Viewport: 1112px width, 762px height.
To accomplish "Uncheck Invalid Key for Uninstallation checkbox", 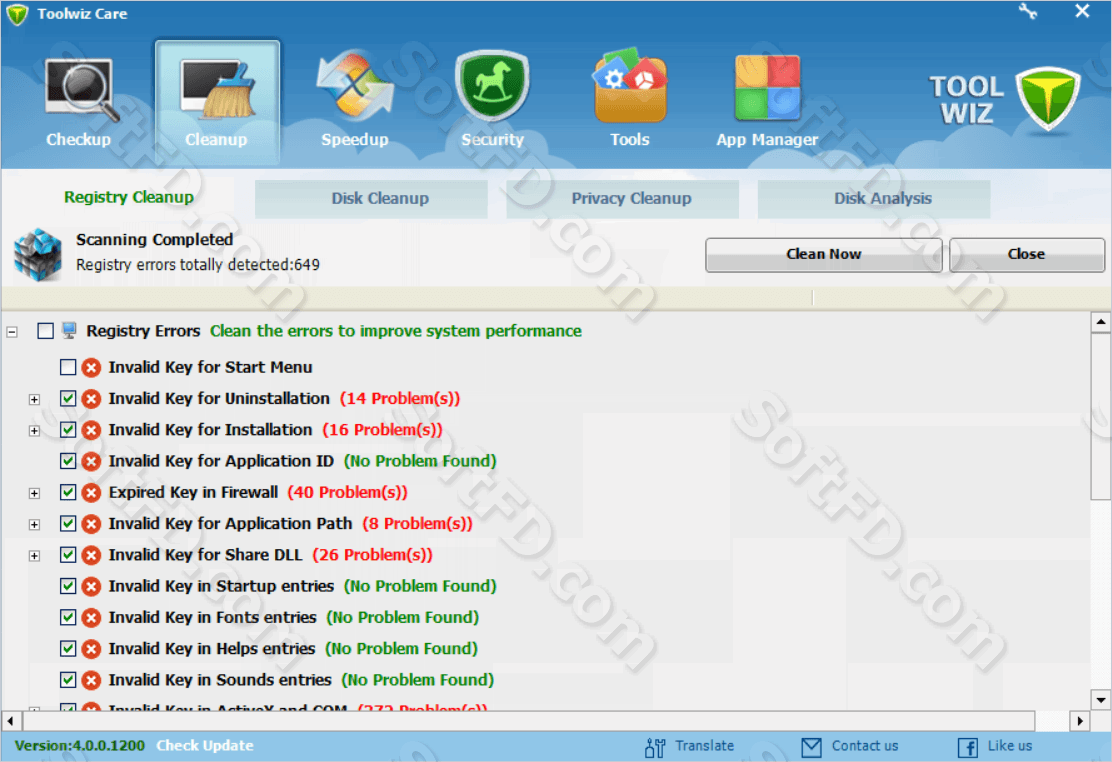I will pyautogui.click(x=68, y=398).
